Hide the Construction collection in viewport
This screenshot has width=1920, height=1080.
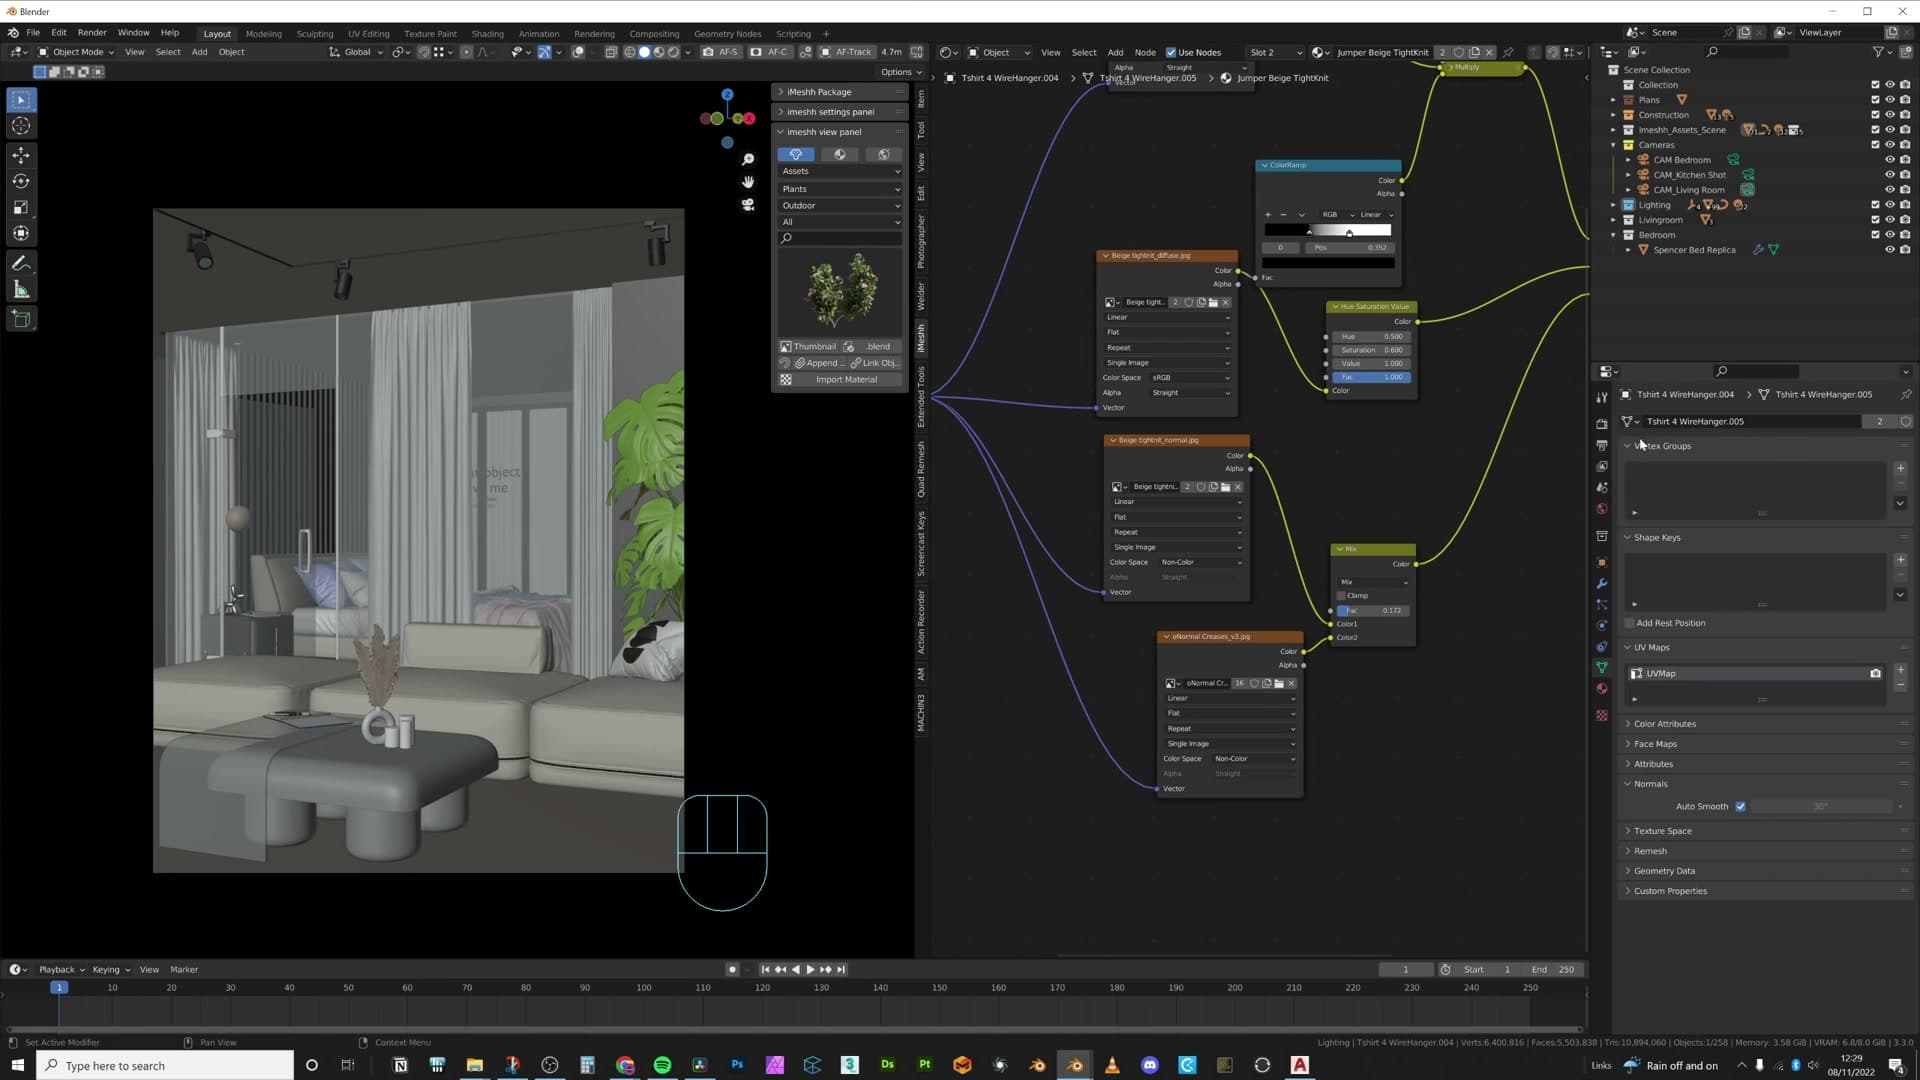click(1890, 115)
